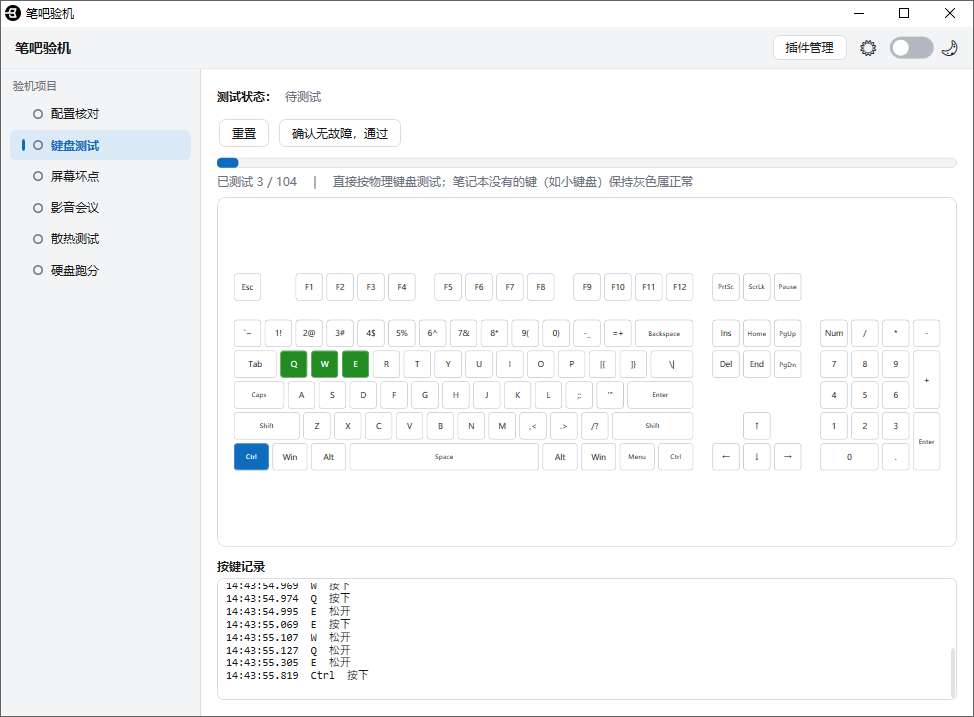Click the green E key
This screenshot has height=717, width=974.
pos(355,364)
